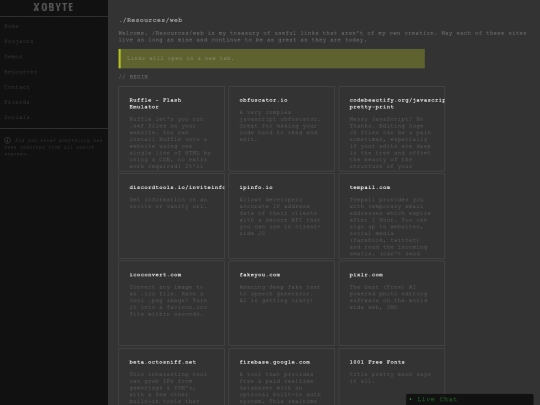This screenshot has height=405, width=540.
Task: Click the 'Links will open in a new tab' notice
Action: pos(271,59)
